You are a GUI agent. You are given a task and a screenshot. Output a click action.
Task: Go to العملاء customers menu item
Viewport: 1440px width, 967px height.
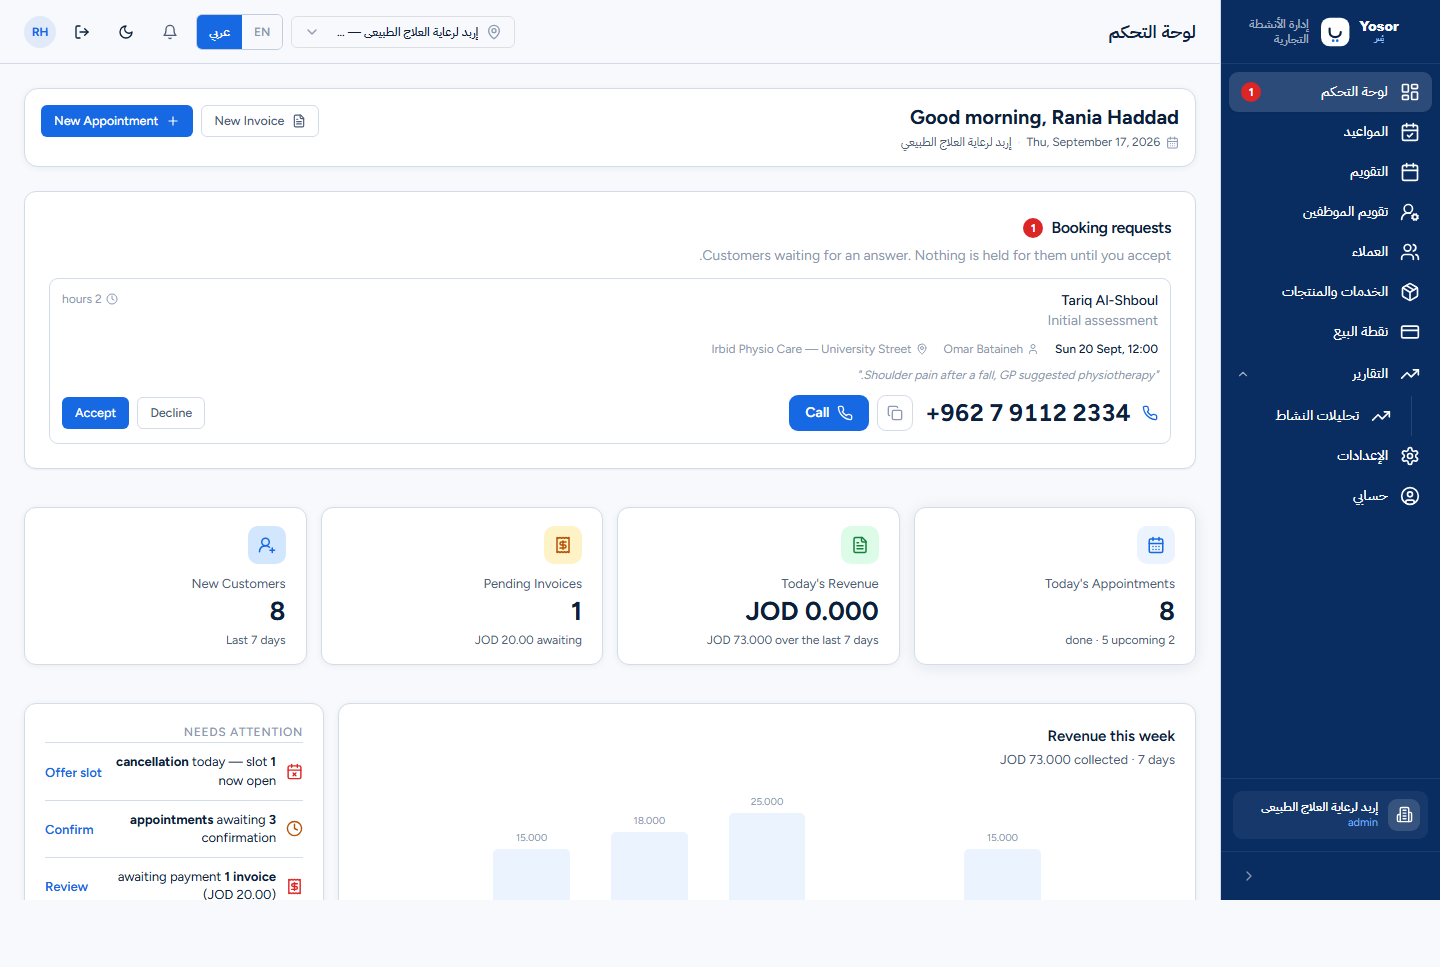coord(1330,252)
